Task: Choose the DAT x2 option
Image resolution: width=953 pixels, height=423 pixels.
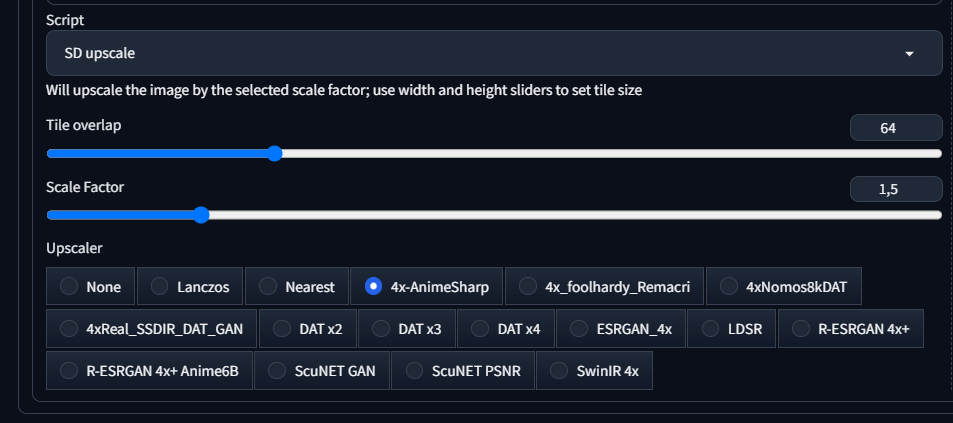Action: coord(308,329)
